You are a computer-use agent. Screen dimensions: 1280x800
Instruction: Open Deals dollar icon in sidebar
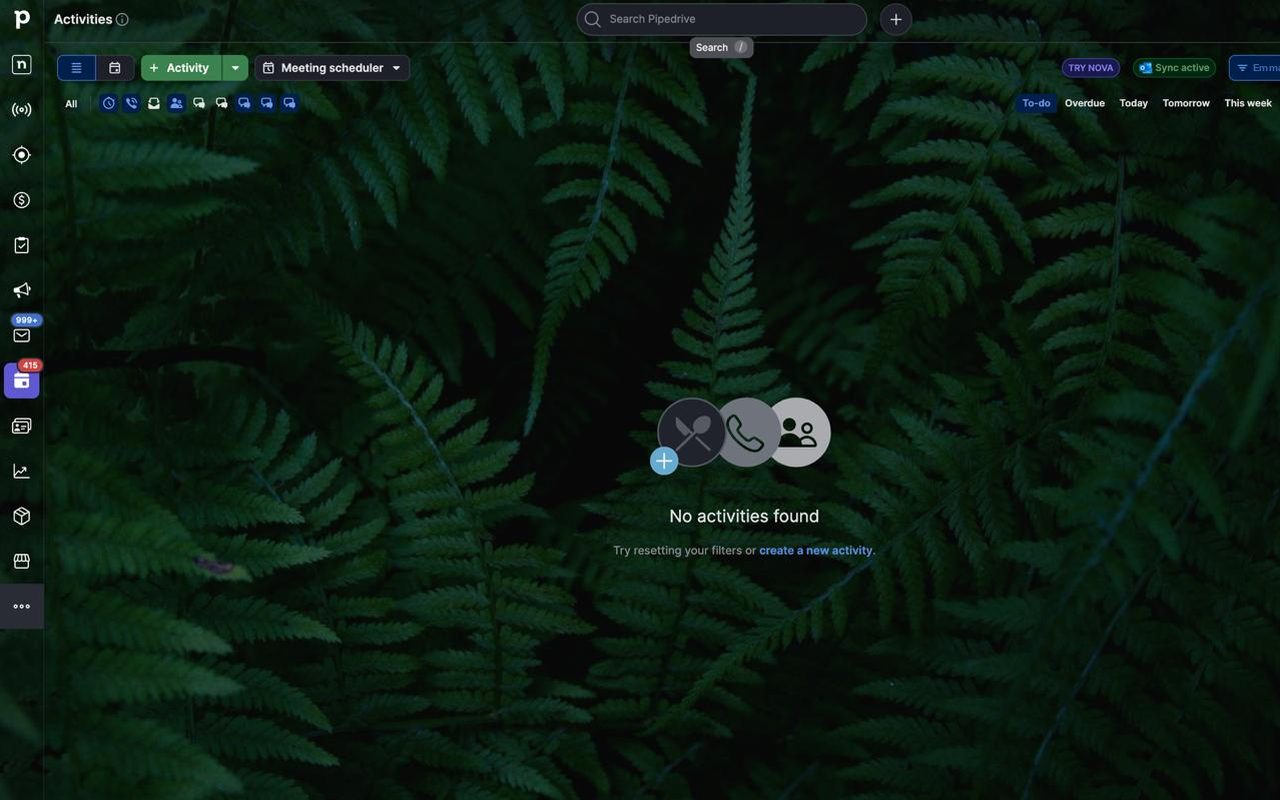[22, 200]
